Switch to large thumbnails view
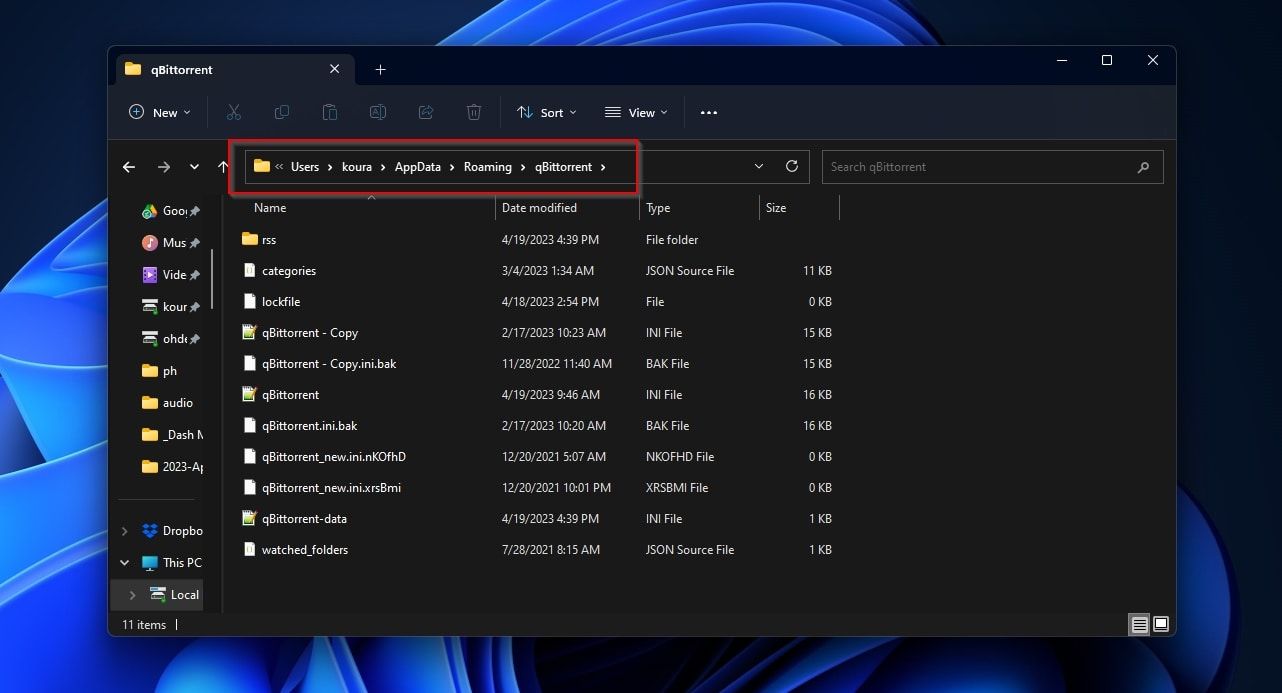The height and width of the screenshot is (693, 1282). (x=1162, y=624)
